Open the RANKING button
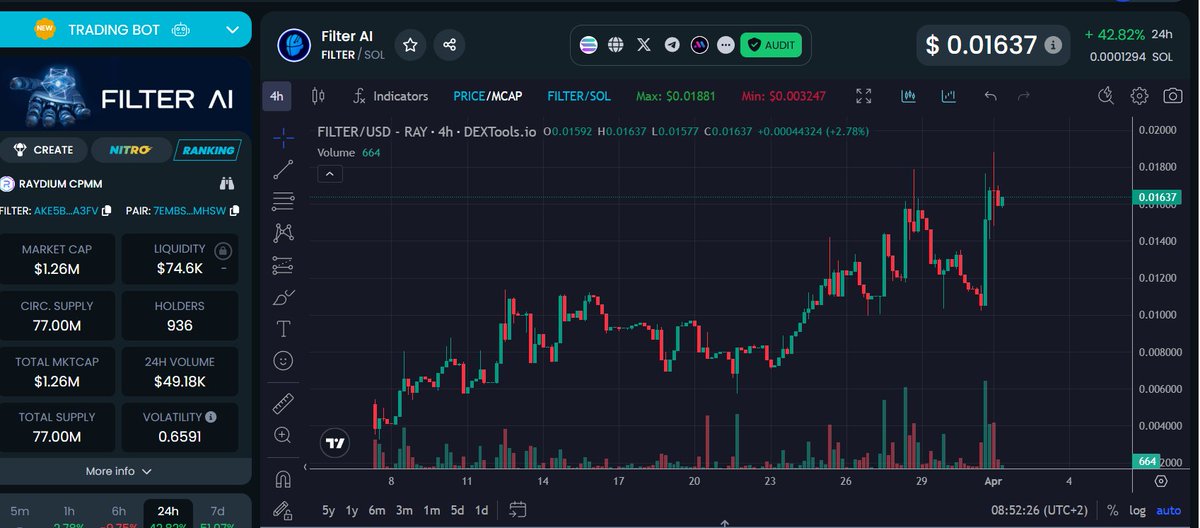This screenshot has width=1200, height=528. [x=209, y=150]
